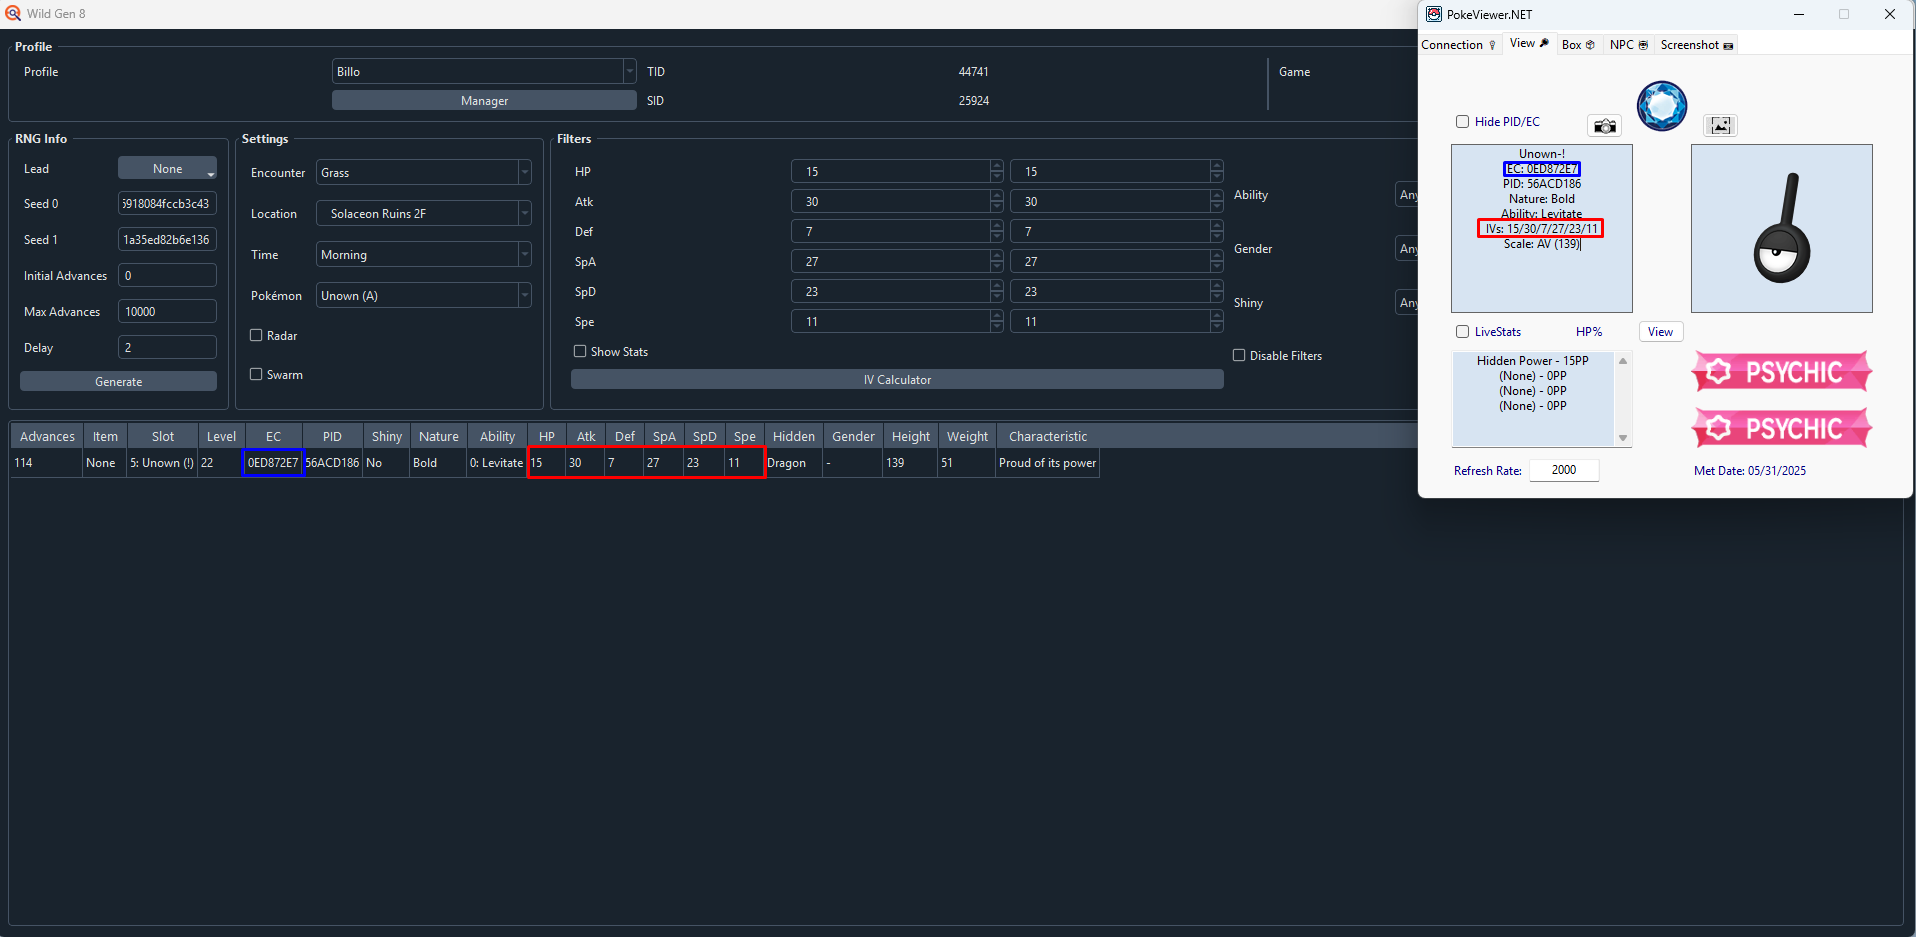Viewport: 1916px width, 937px height.
Task: Open the Profile dropdown showing Billo
Action: click(484, 71)
